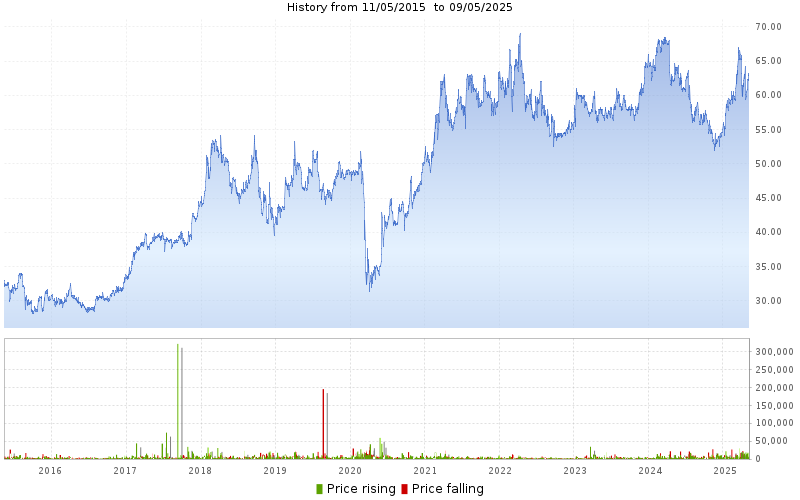Click the 0 volume axis label
The height and width of the screenshot is (500, 800).
[x=758, y=459]
